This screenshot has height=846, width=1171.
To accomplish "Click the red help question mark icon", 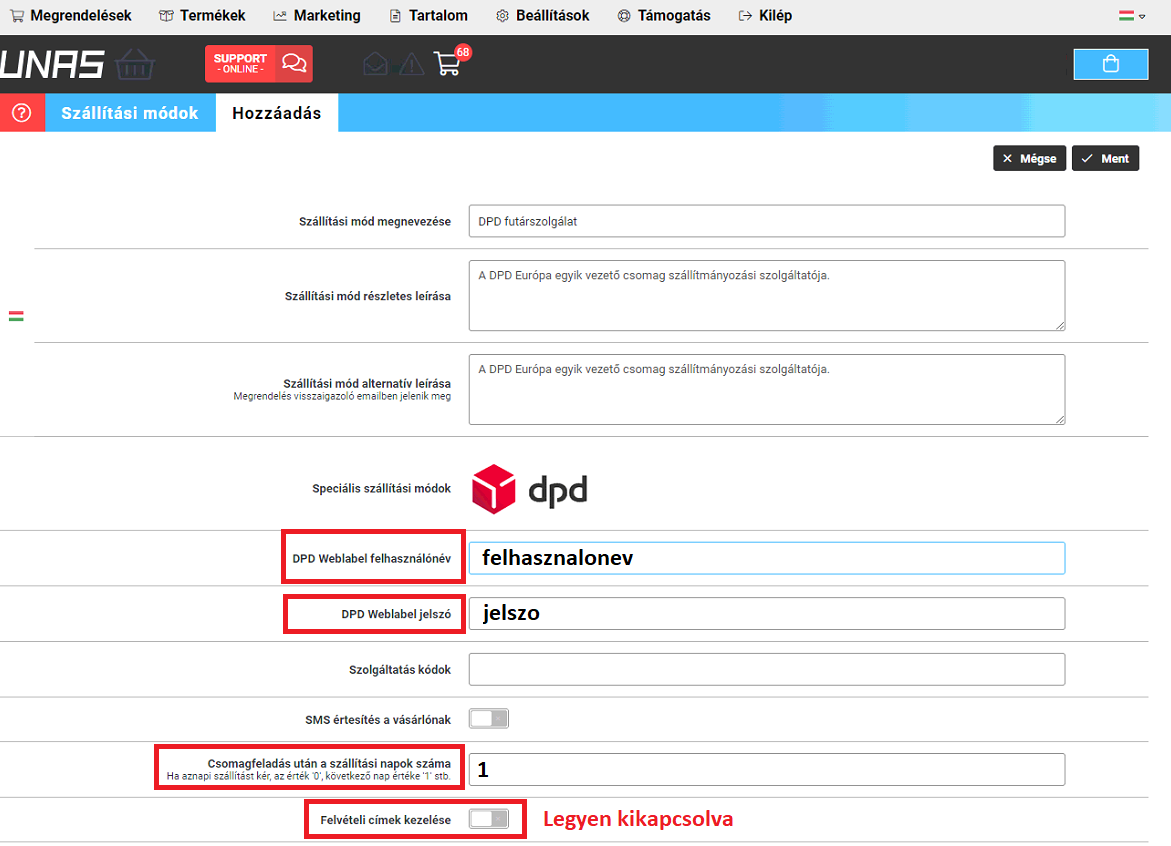I will point(22,113).
